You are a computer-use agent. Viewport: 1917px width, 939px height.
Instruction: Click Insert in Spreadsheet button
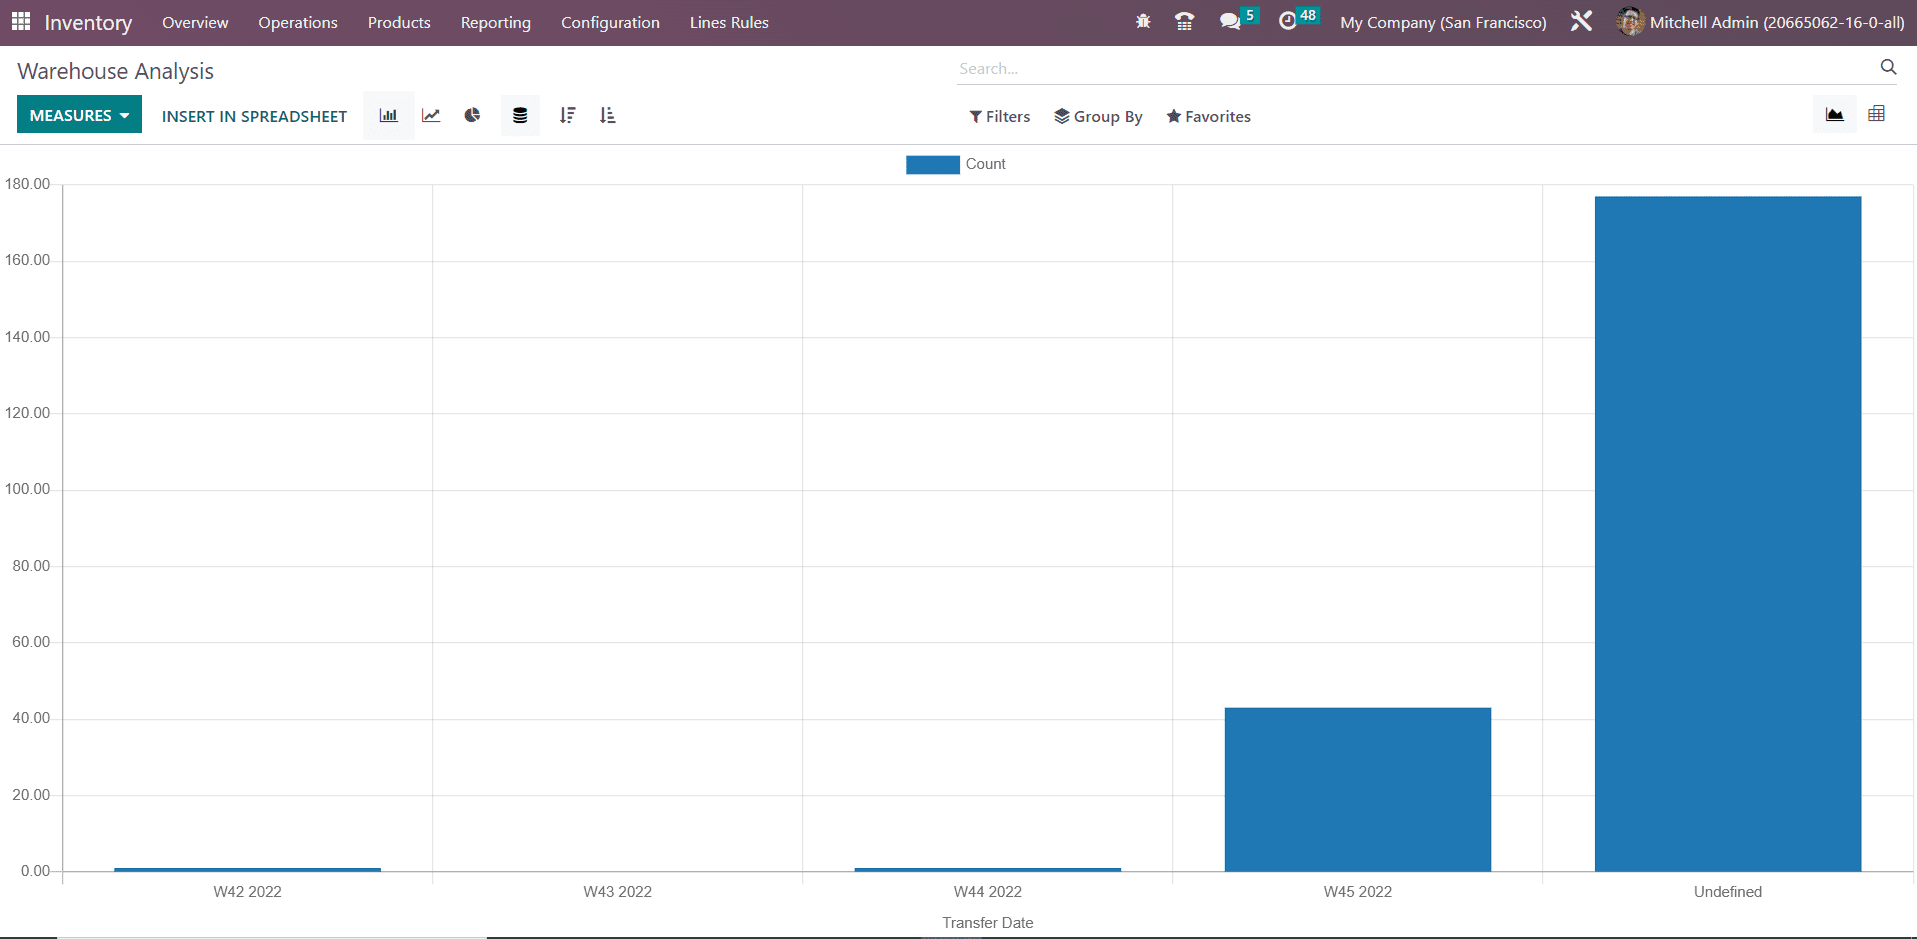coord(254,116)
